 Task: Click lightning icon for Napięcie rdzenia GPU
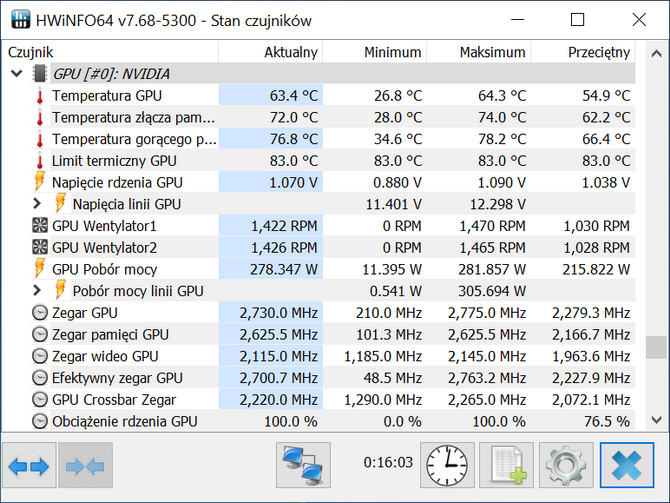pos(40,181)
